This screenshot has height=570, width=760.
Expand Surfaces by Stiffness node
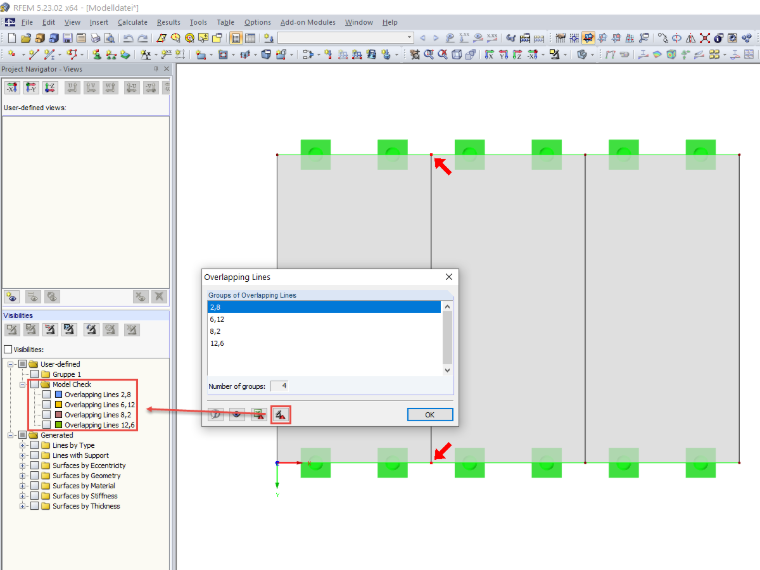pyautogui.click(x=22, y=496)
